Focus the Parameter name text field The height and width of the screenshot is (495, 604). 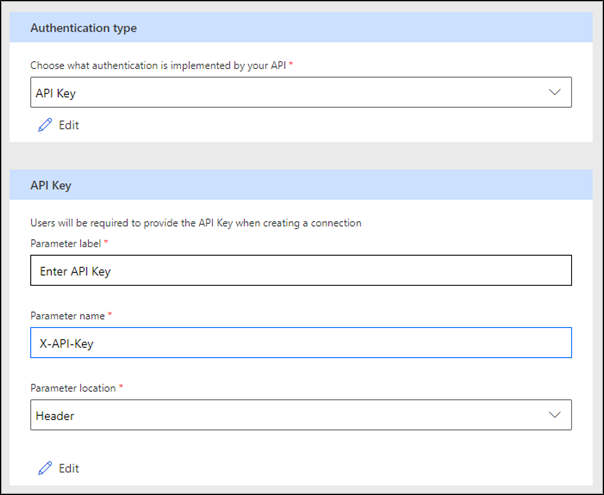coord(300,342)
